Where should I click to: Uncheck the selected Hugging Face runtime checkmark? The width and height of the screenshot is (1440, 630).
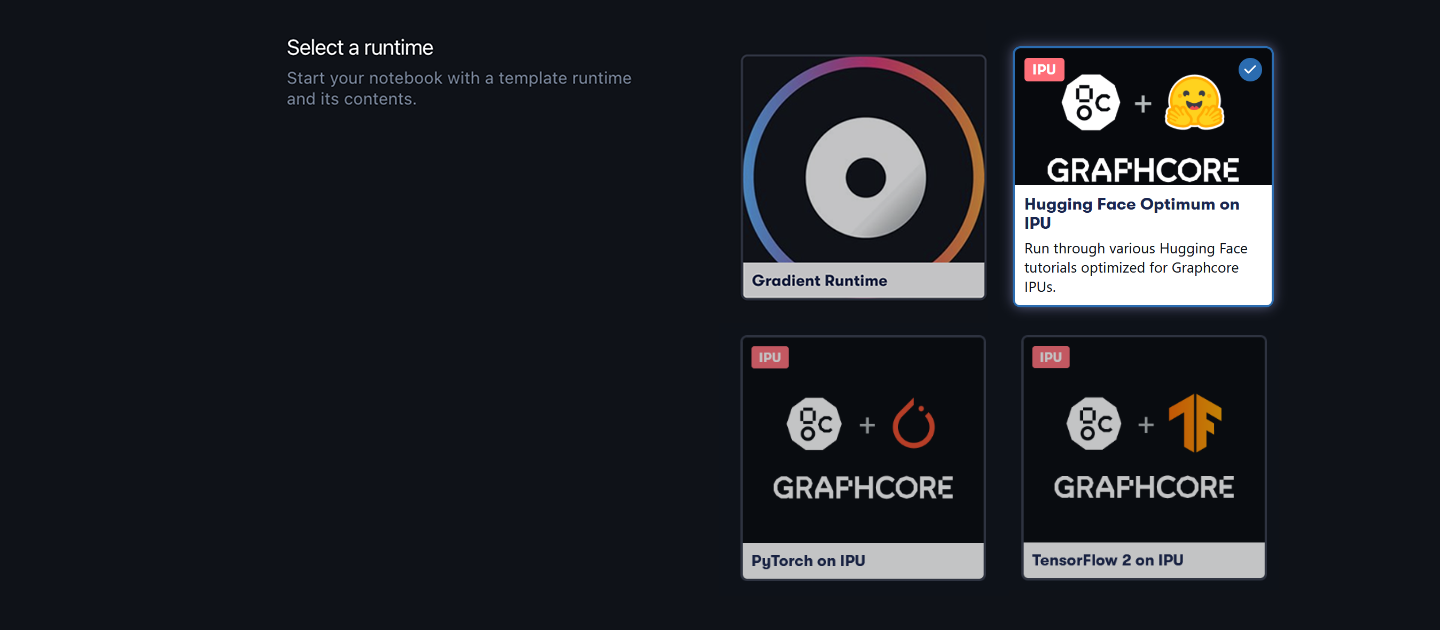[x=1250, y=69]
